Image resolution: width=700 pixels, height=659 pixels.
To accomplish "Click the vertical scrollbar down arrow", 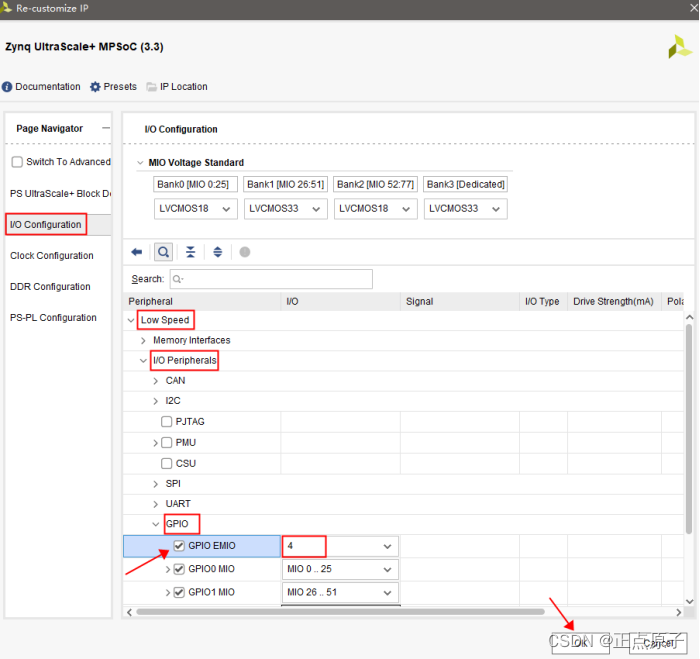I will (x=689, y=601).
